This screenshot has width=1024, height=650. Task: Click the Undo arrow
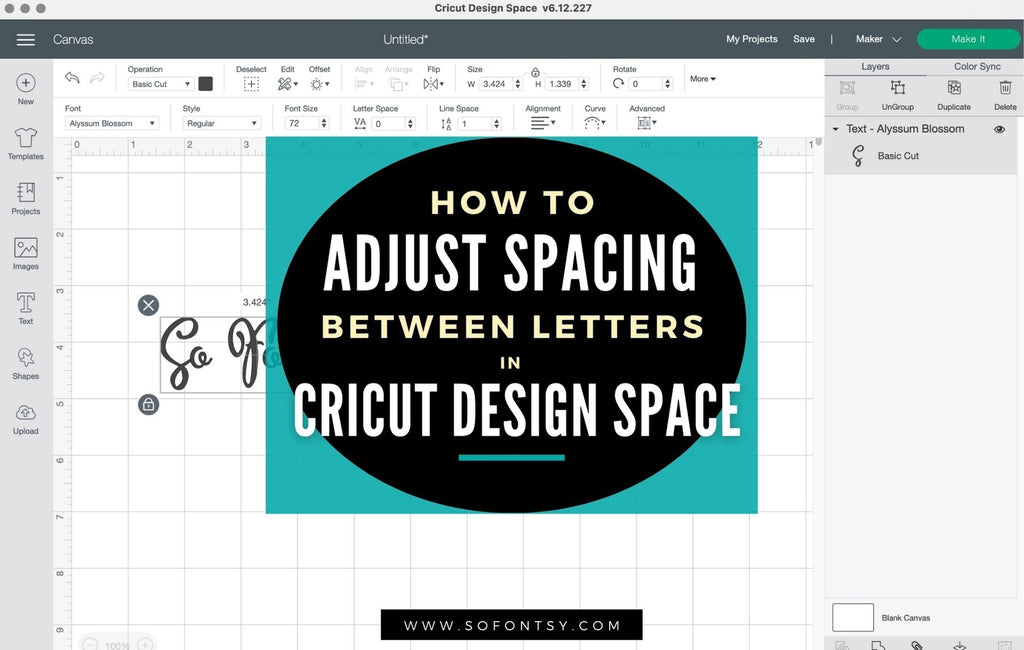click(72, 78)
